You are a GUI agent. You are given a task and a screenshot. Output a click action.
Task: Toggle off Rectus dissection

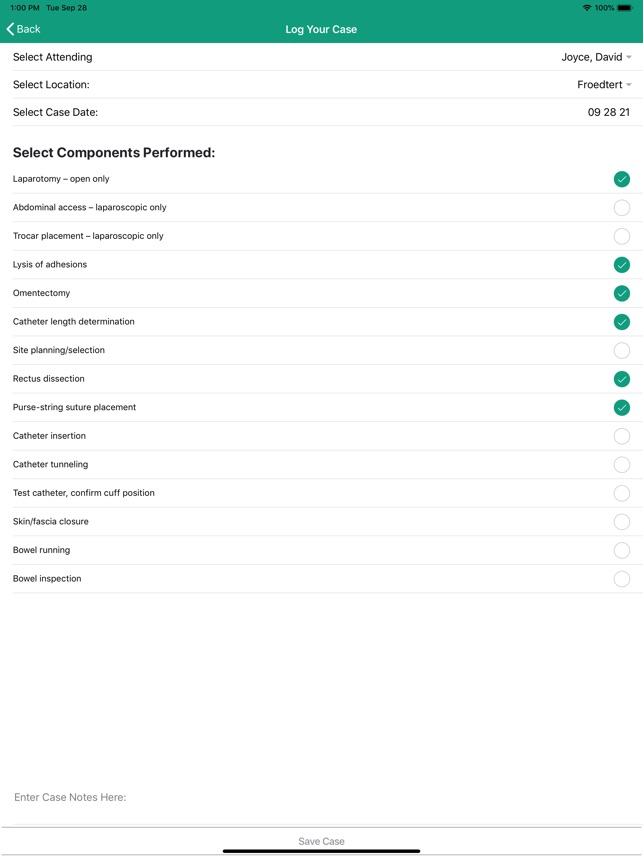tap(621, 379)
